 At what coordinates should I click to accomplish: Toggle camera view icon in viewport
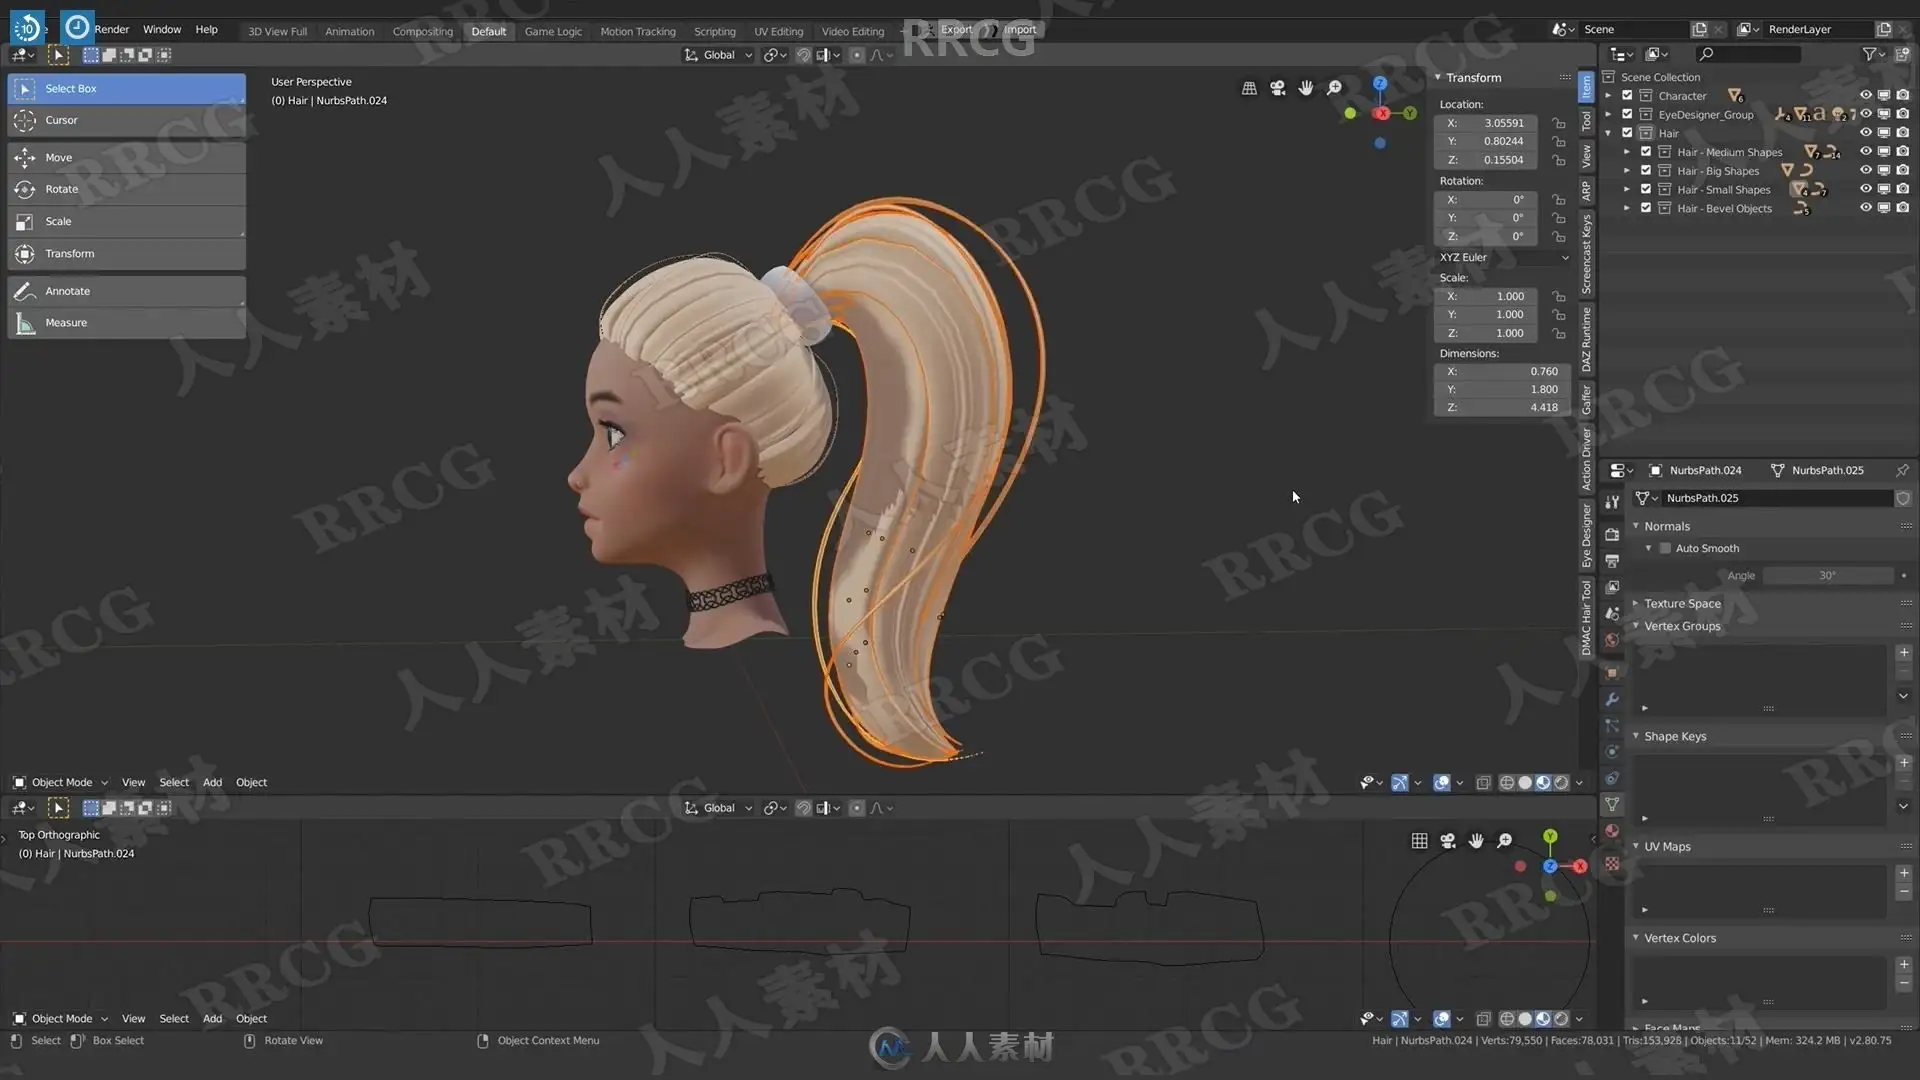point(1277,88)
